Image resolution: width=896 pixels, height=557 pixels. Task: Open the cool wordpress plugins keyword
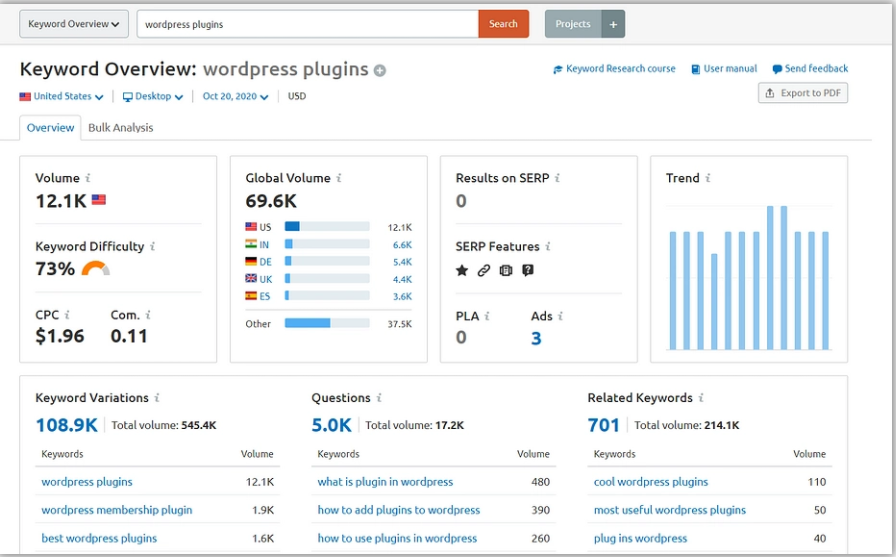tap(651, 482)
